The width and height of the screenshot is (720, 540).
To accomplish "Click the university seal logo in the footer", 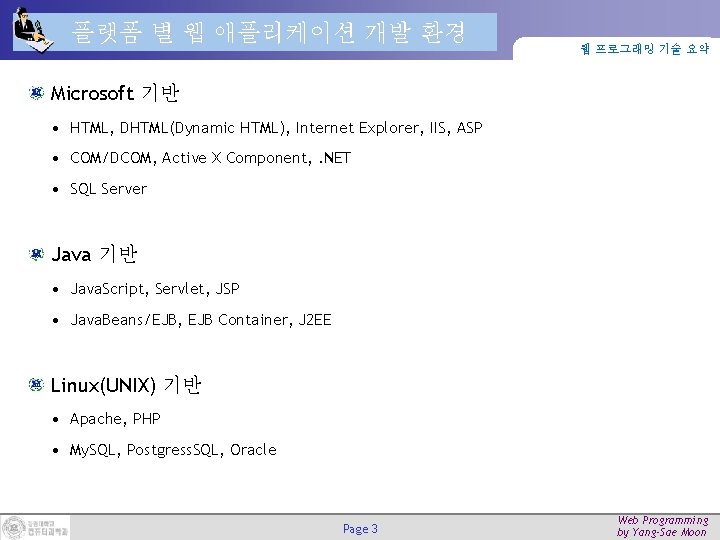I will point(14,528).
